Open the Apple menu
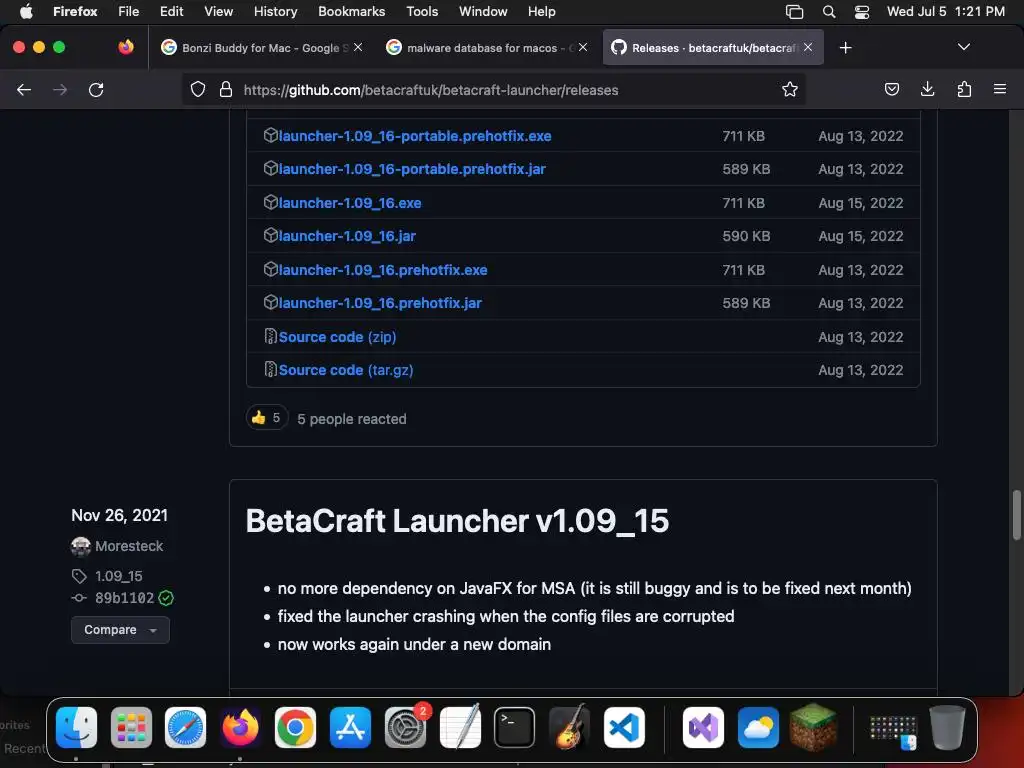Viewport: 1024px width, 768px height. [x=26, y=11]
